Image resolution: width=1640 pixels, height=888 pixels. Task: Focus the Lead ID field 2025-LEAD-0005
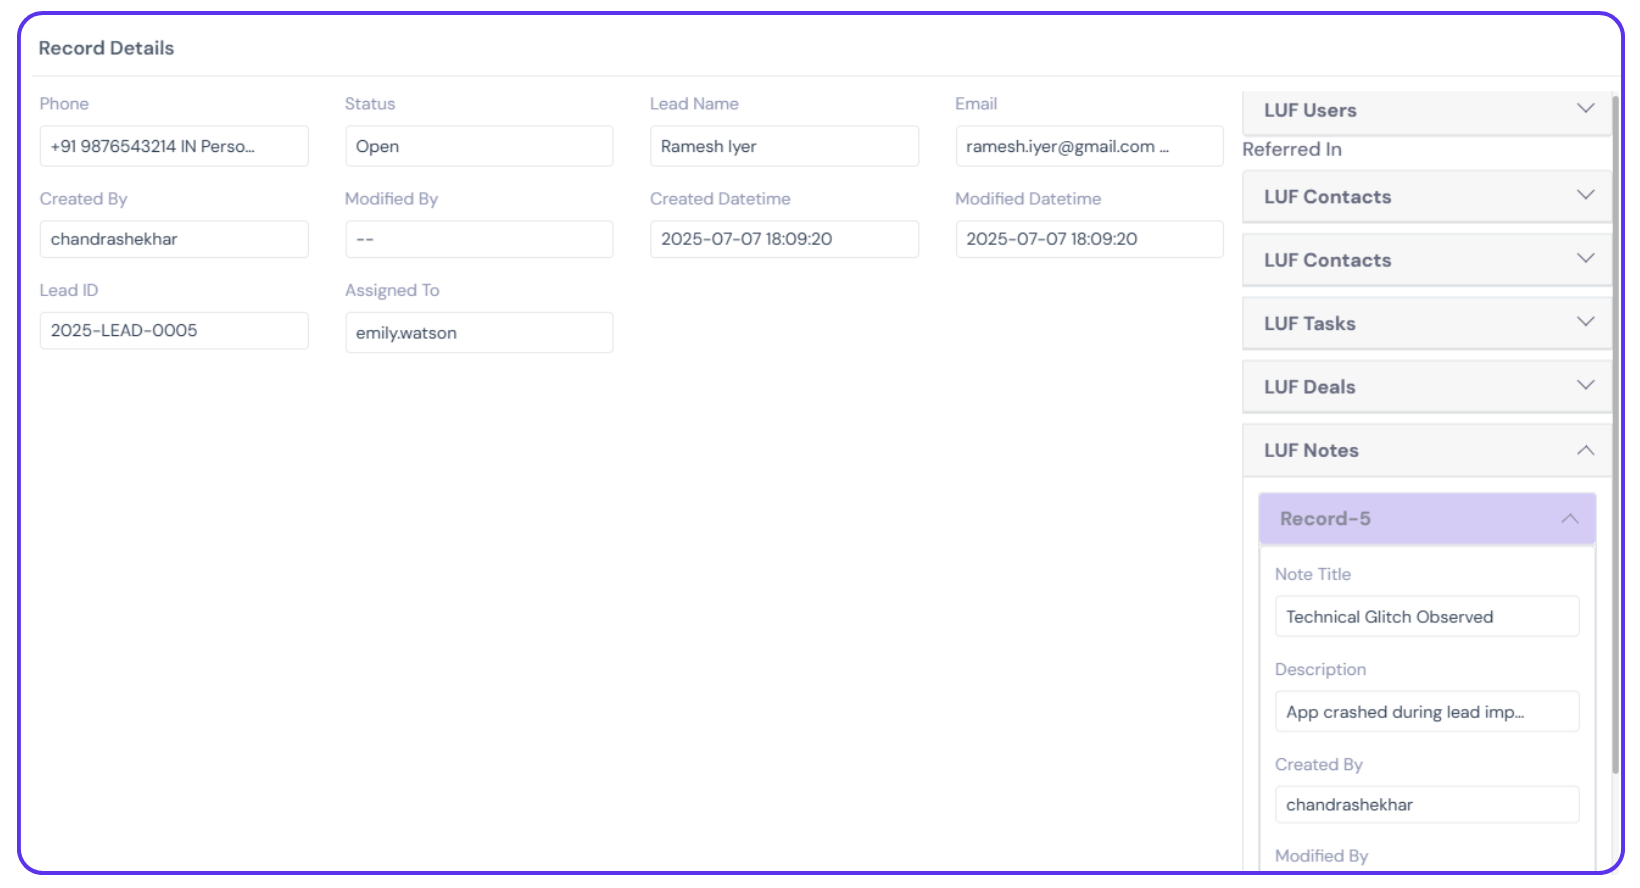pos(173,331)
